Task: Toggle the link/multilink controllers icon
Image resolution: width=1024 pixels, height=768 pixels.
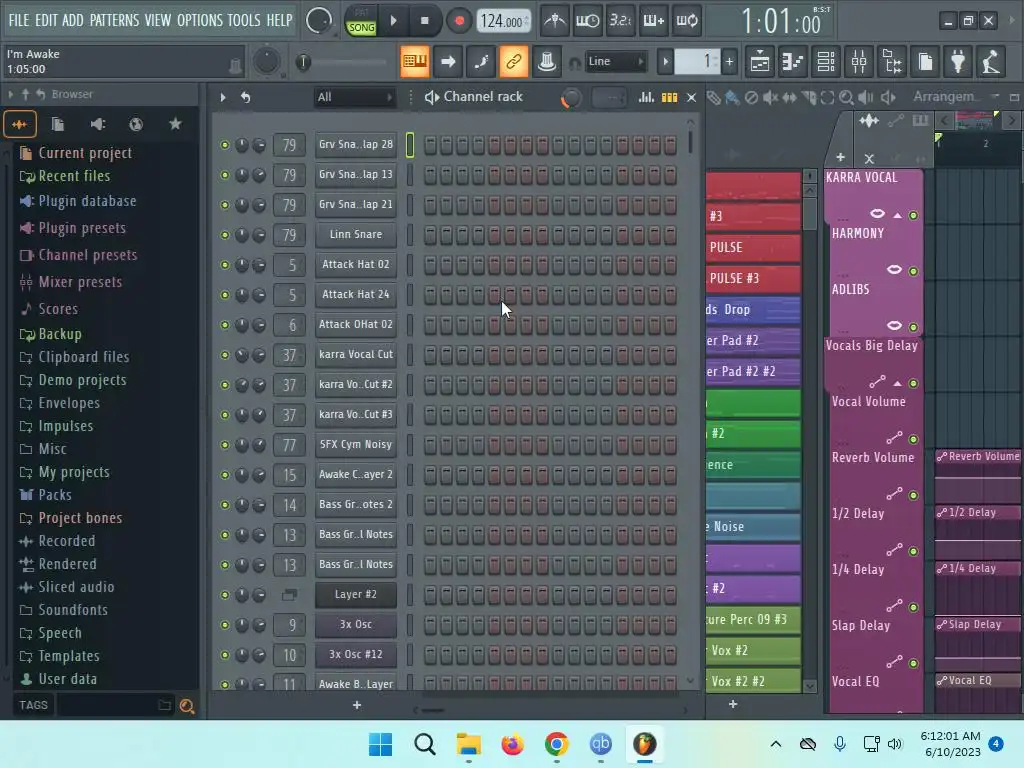Action: (514, 62)
